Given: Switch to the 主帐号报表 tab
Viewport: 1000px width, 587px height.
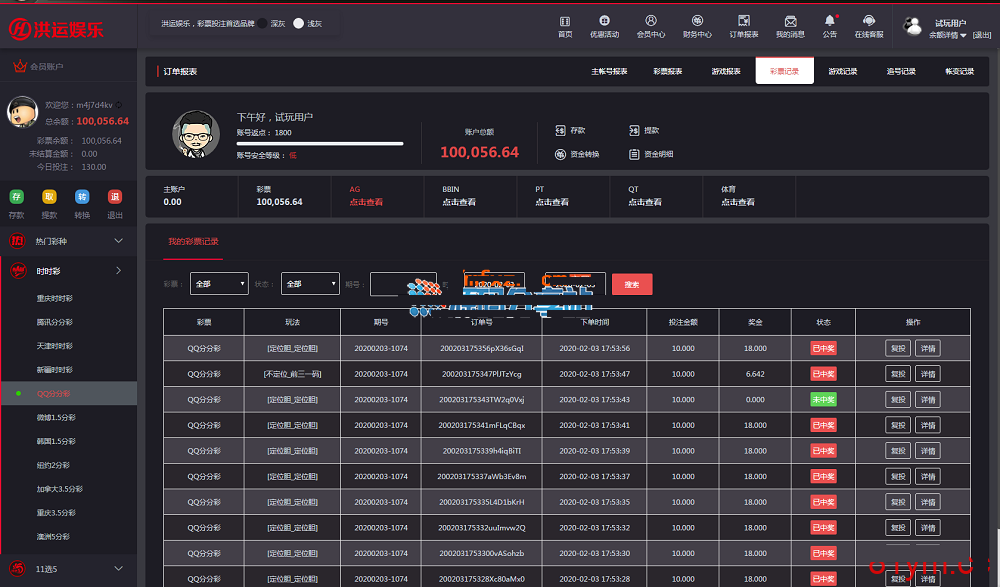Looking at the screenshot, I should 609,71.
